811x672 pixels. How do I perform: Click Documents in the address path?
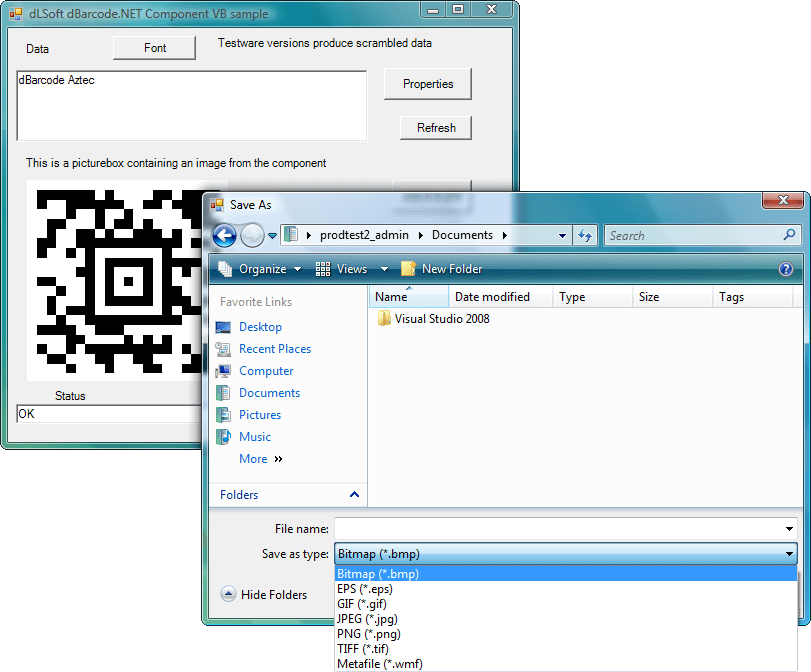(462, 235)
